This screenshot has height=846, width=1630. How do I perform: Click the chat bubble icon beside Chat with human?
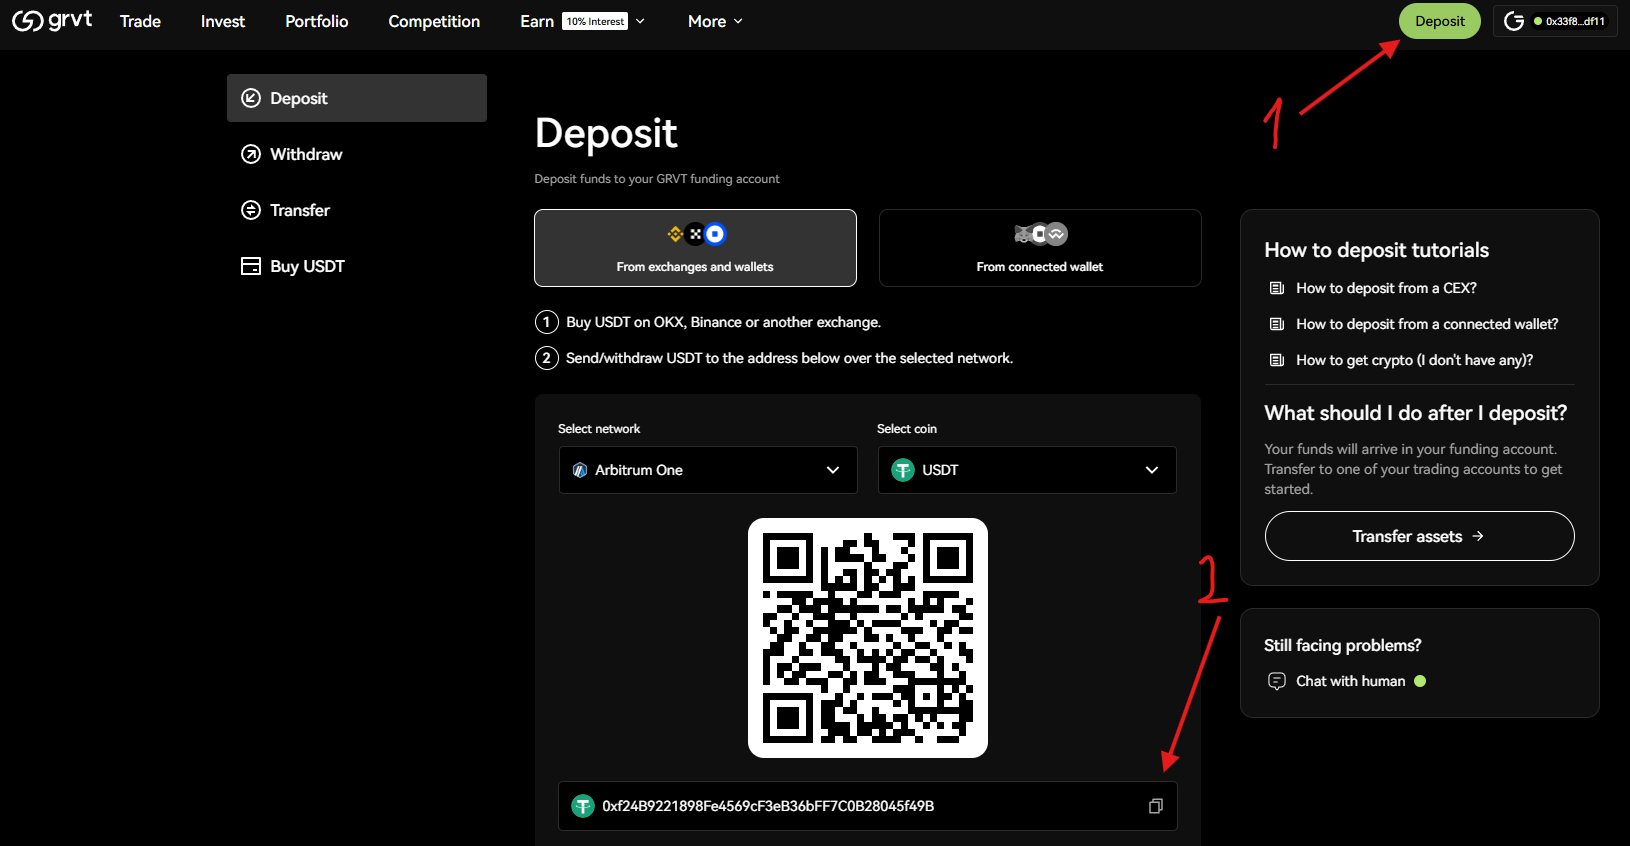click(x=1277, y=681)
